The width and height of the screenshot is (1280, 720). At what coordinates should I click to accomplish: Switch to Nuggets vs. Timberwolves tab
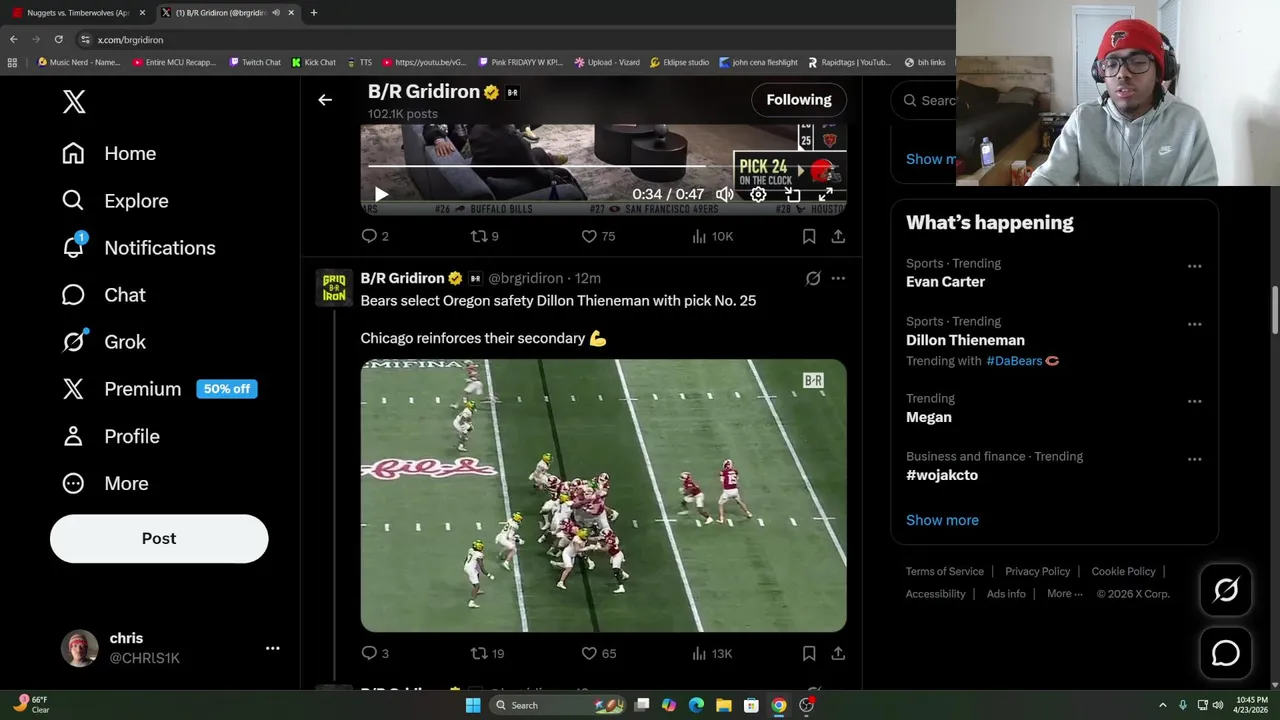click(x=78, y=12)
